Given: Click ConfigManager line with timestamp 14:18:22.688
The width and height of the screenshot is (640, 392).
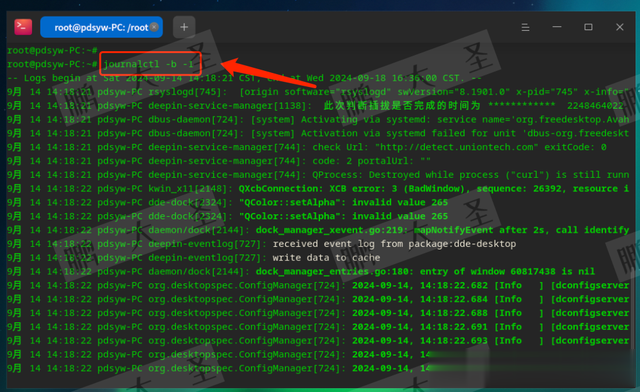Looking at the screenshot, I should coord(318,314).
